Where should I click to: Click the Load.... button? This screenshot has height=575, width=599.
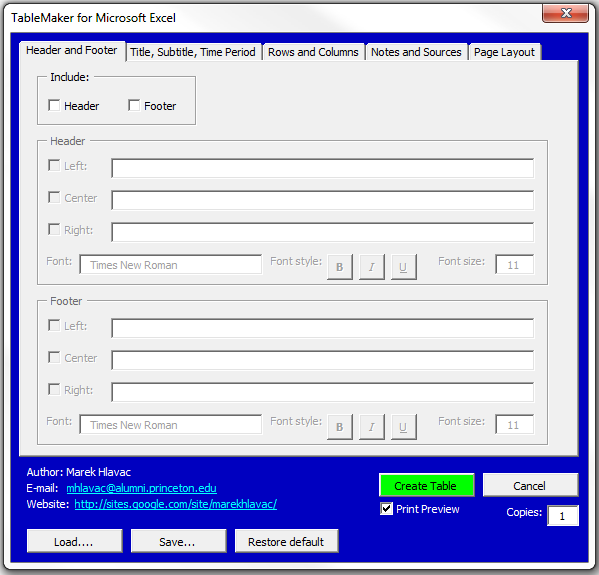pyautogui.click(x=74, y=541)
